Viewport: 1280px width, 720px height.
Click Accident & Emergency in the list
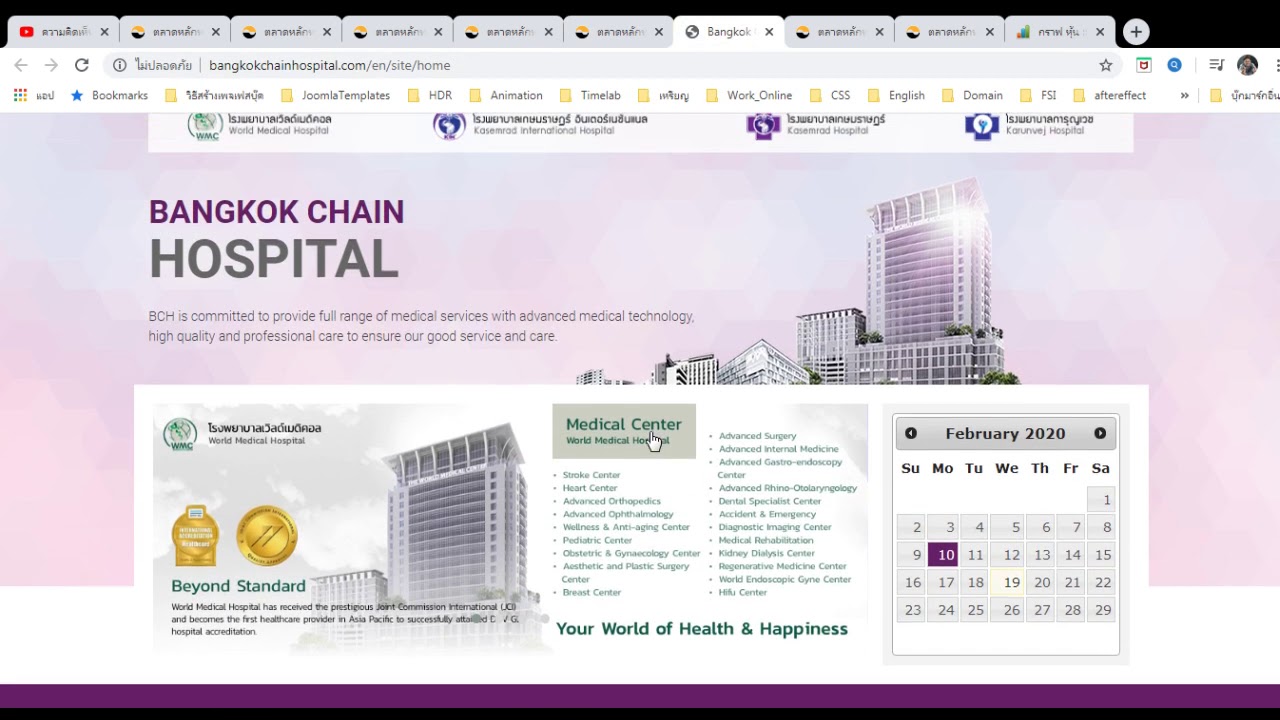pos(767,514)
